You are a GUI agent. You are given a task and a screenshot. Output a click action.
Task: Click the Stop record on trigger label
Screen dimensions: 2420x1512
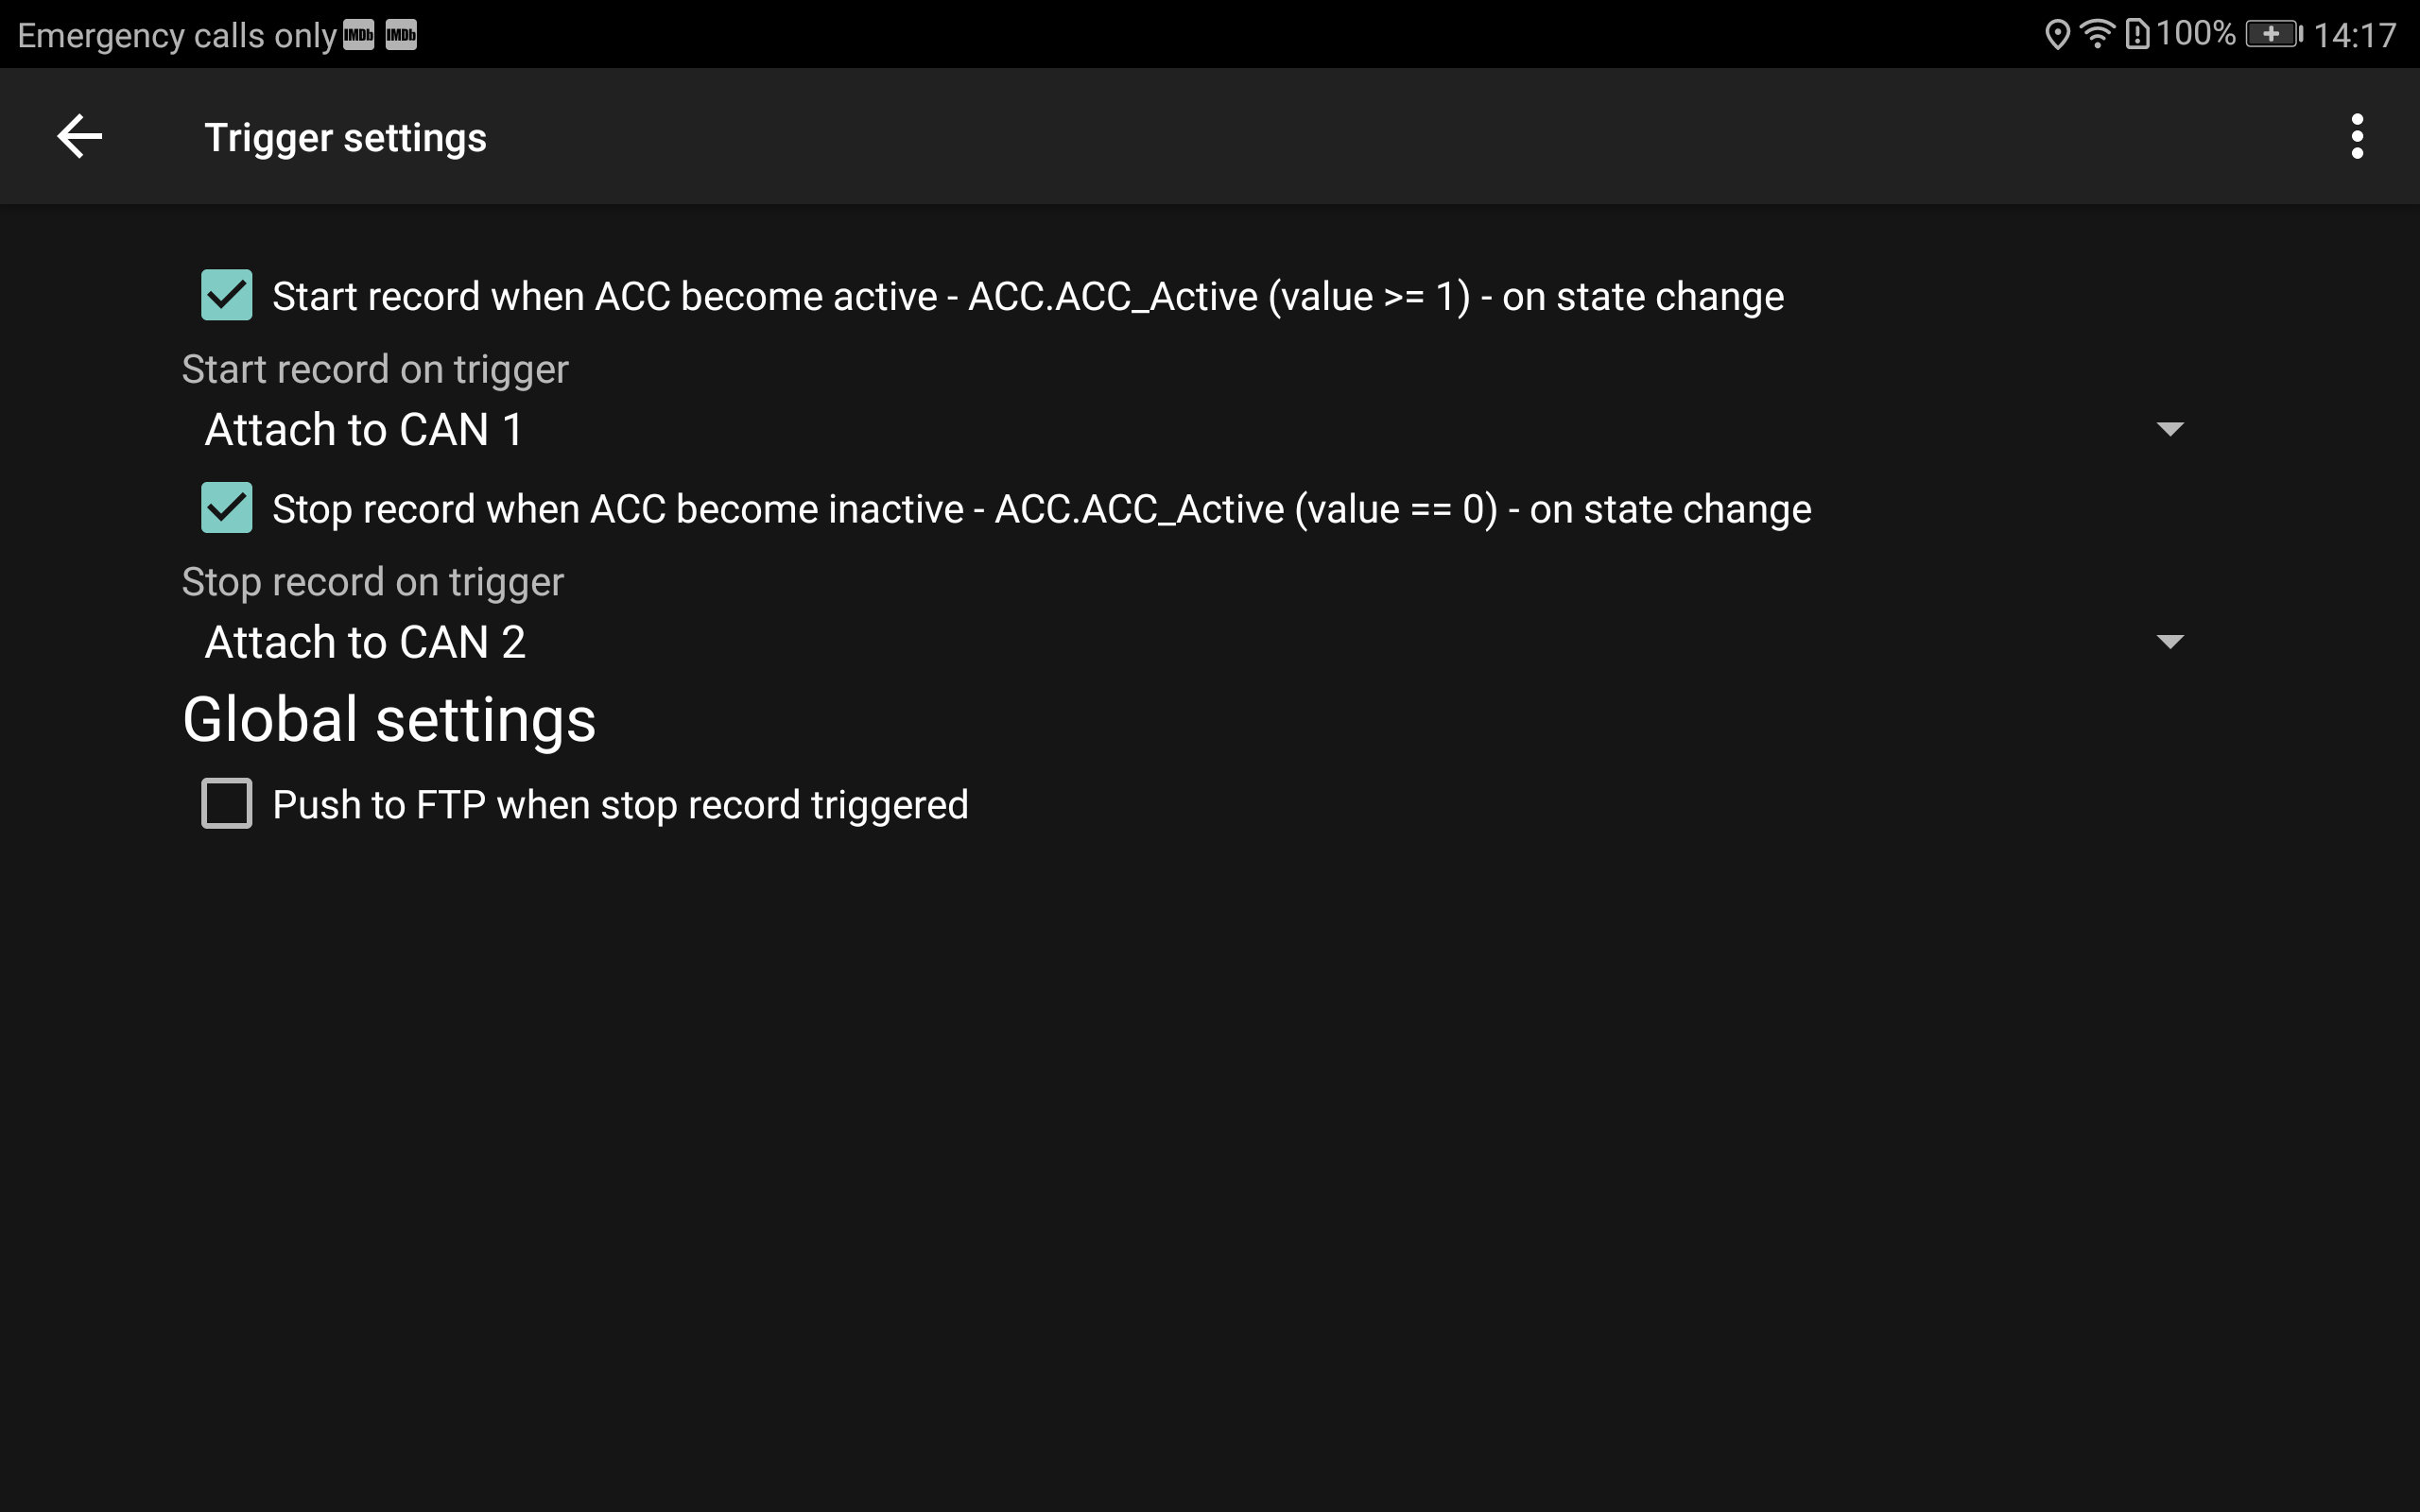coord(373,582)
